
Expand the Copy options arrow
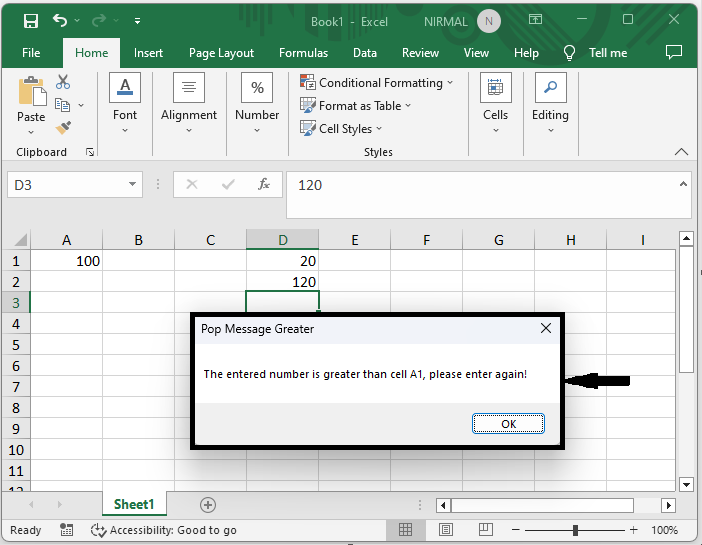[x=81, y=105]
